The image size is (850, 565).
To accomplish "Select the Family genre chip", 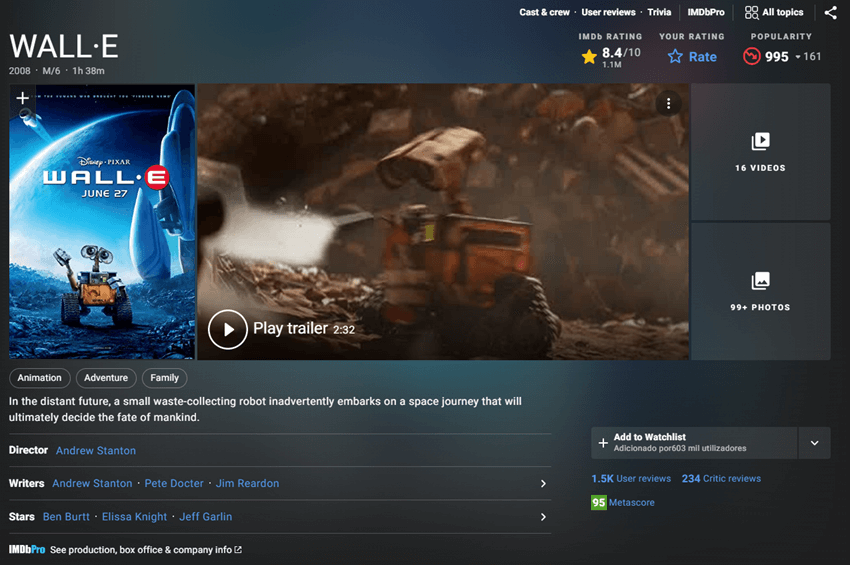I will pyautogui.click(x=164, y=378).
